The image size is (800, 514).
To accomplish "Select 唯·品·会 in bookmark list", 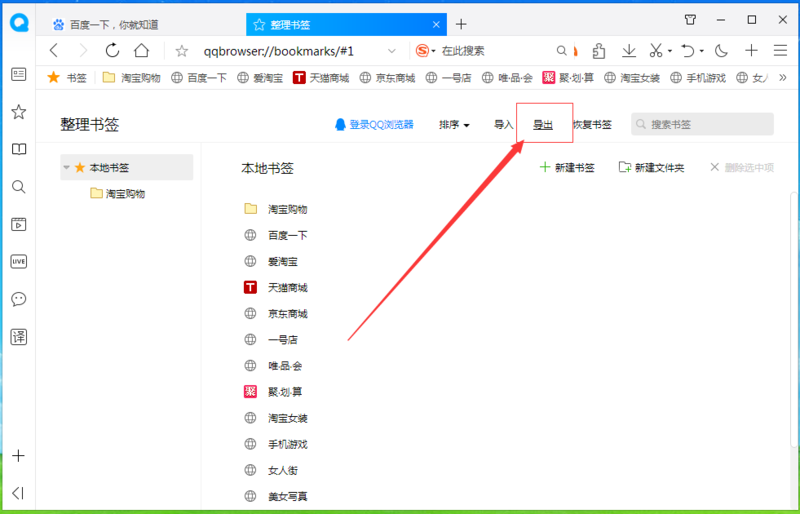I will [273, 365].
